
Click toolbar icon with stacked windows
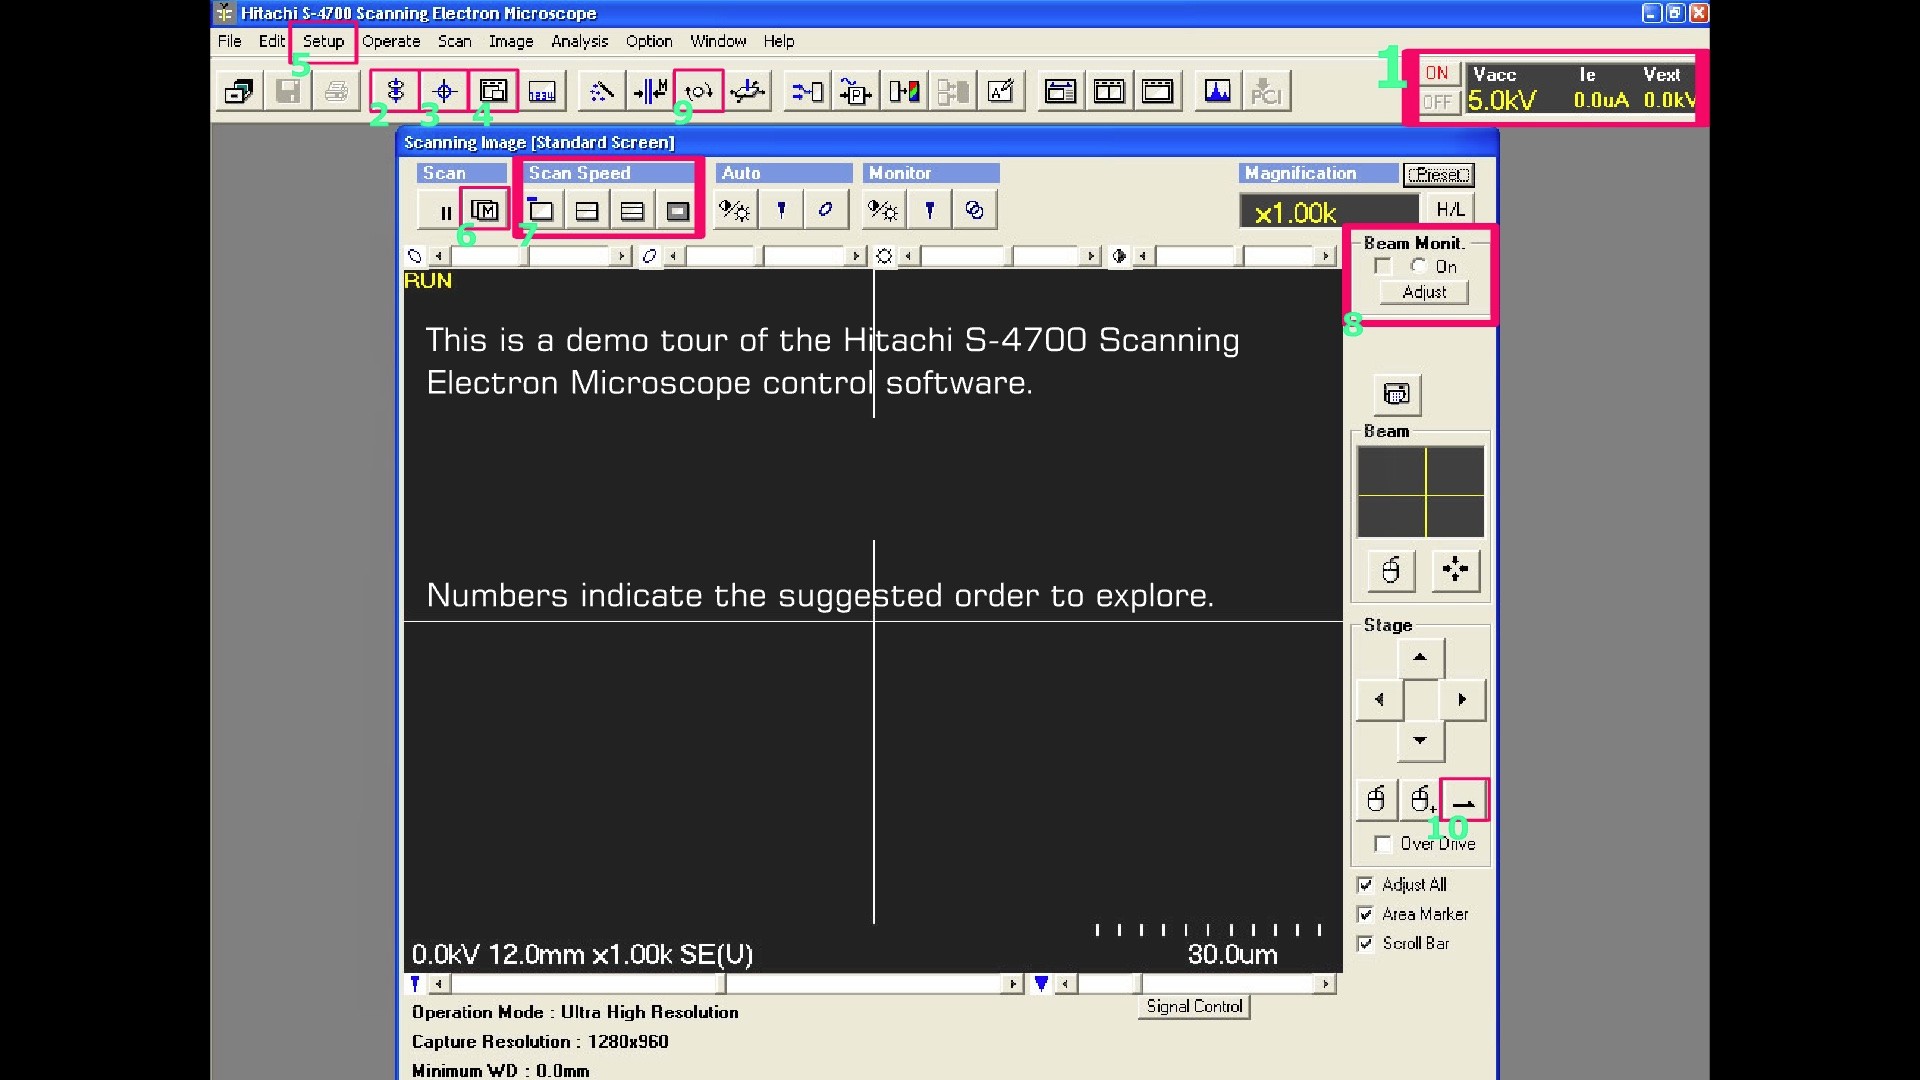(493, 92)
